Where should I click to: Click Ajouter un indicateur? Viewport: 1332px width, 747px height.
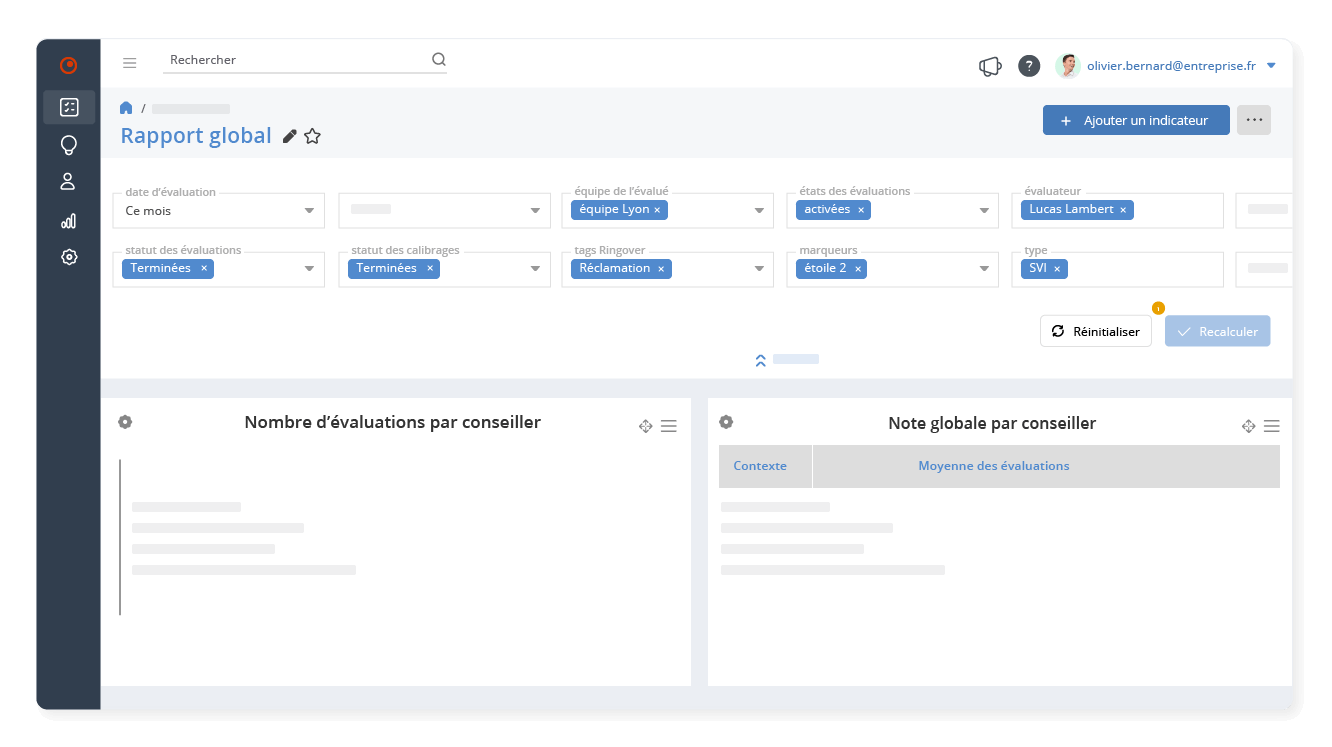(x=1136, y=119)
